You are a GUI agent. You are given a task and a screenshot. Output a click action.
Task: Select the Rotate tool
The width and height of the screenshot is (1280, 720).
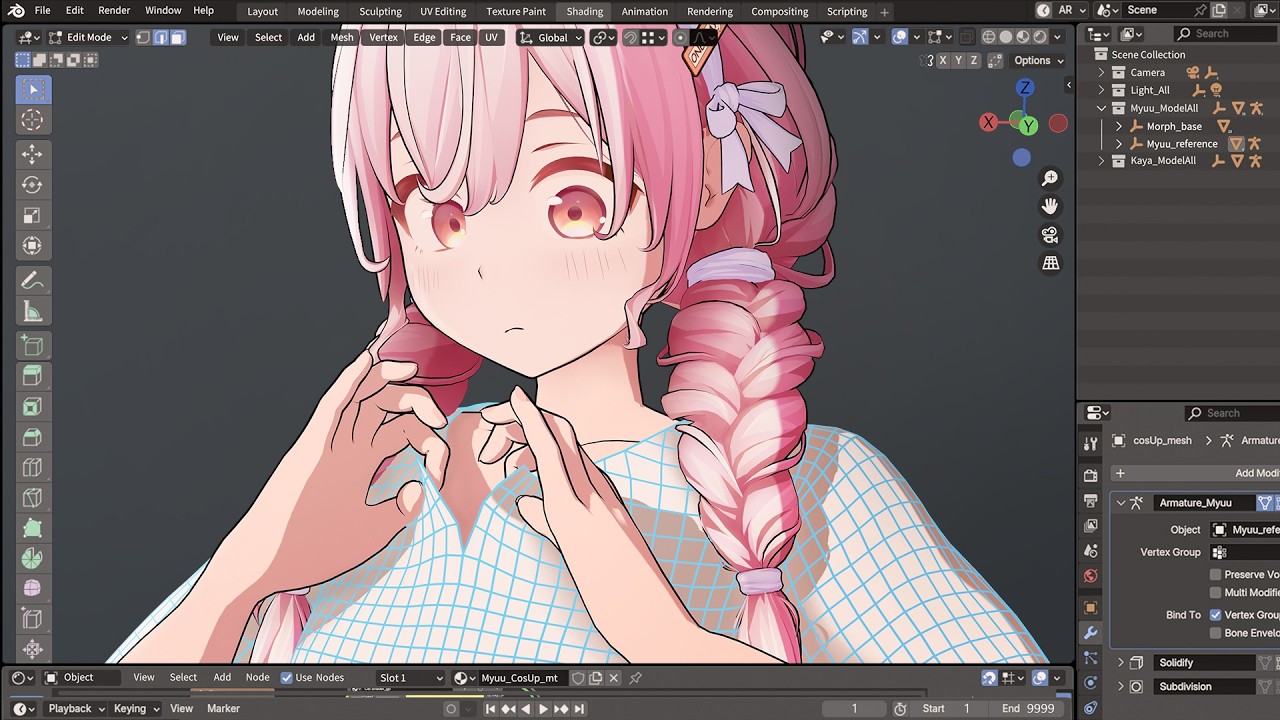32,185
